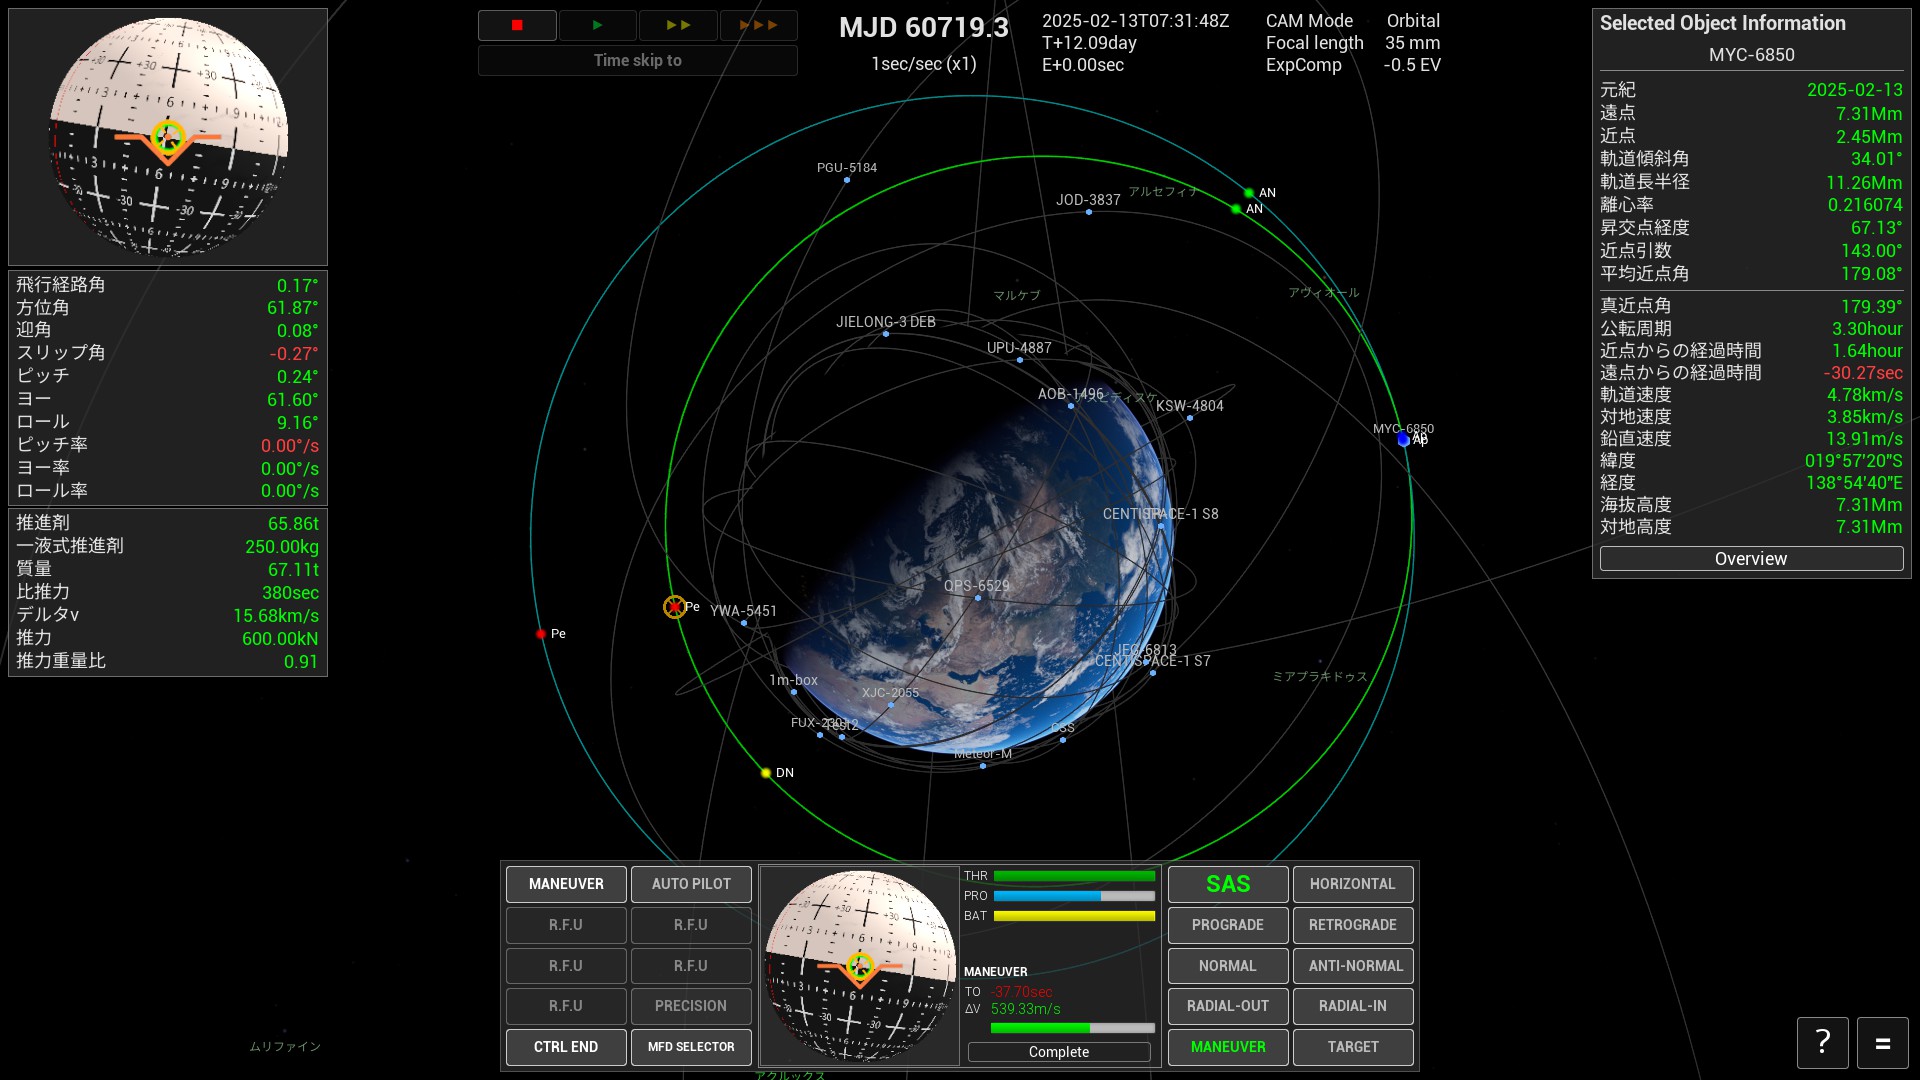Click the double-arrow fast forward button

pos(678,25)
